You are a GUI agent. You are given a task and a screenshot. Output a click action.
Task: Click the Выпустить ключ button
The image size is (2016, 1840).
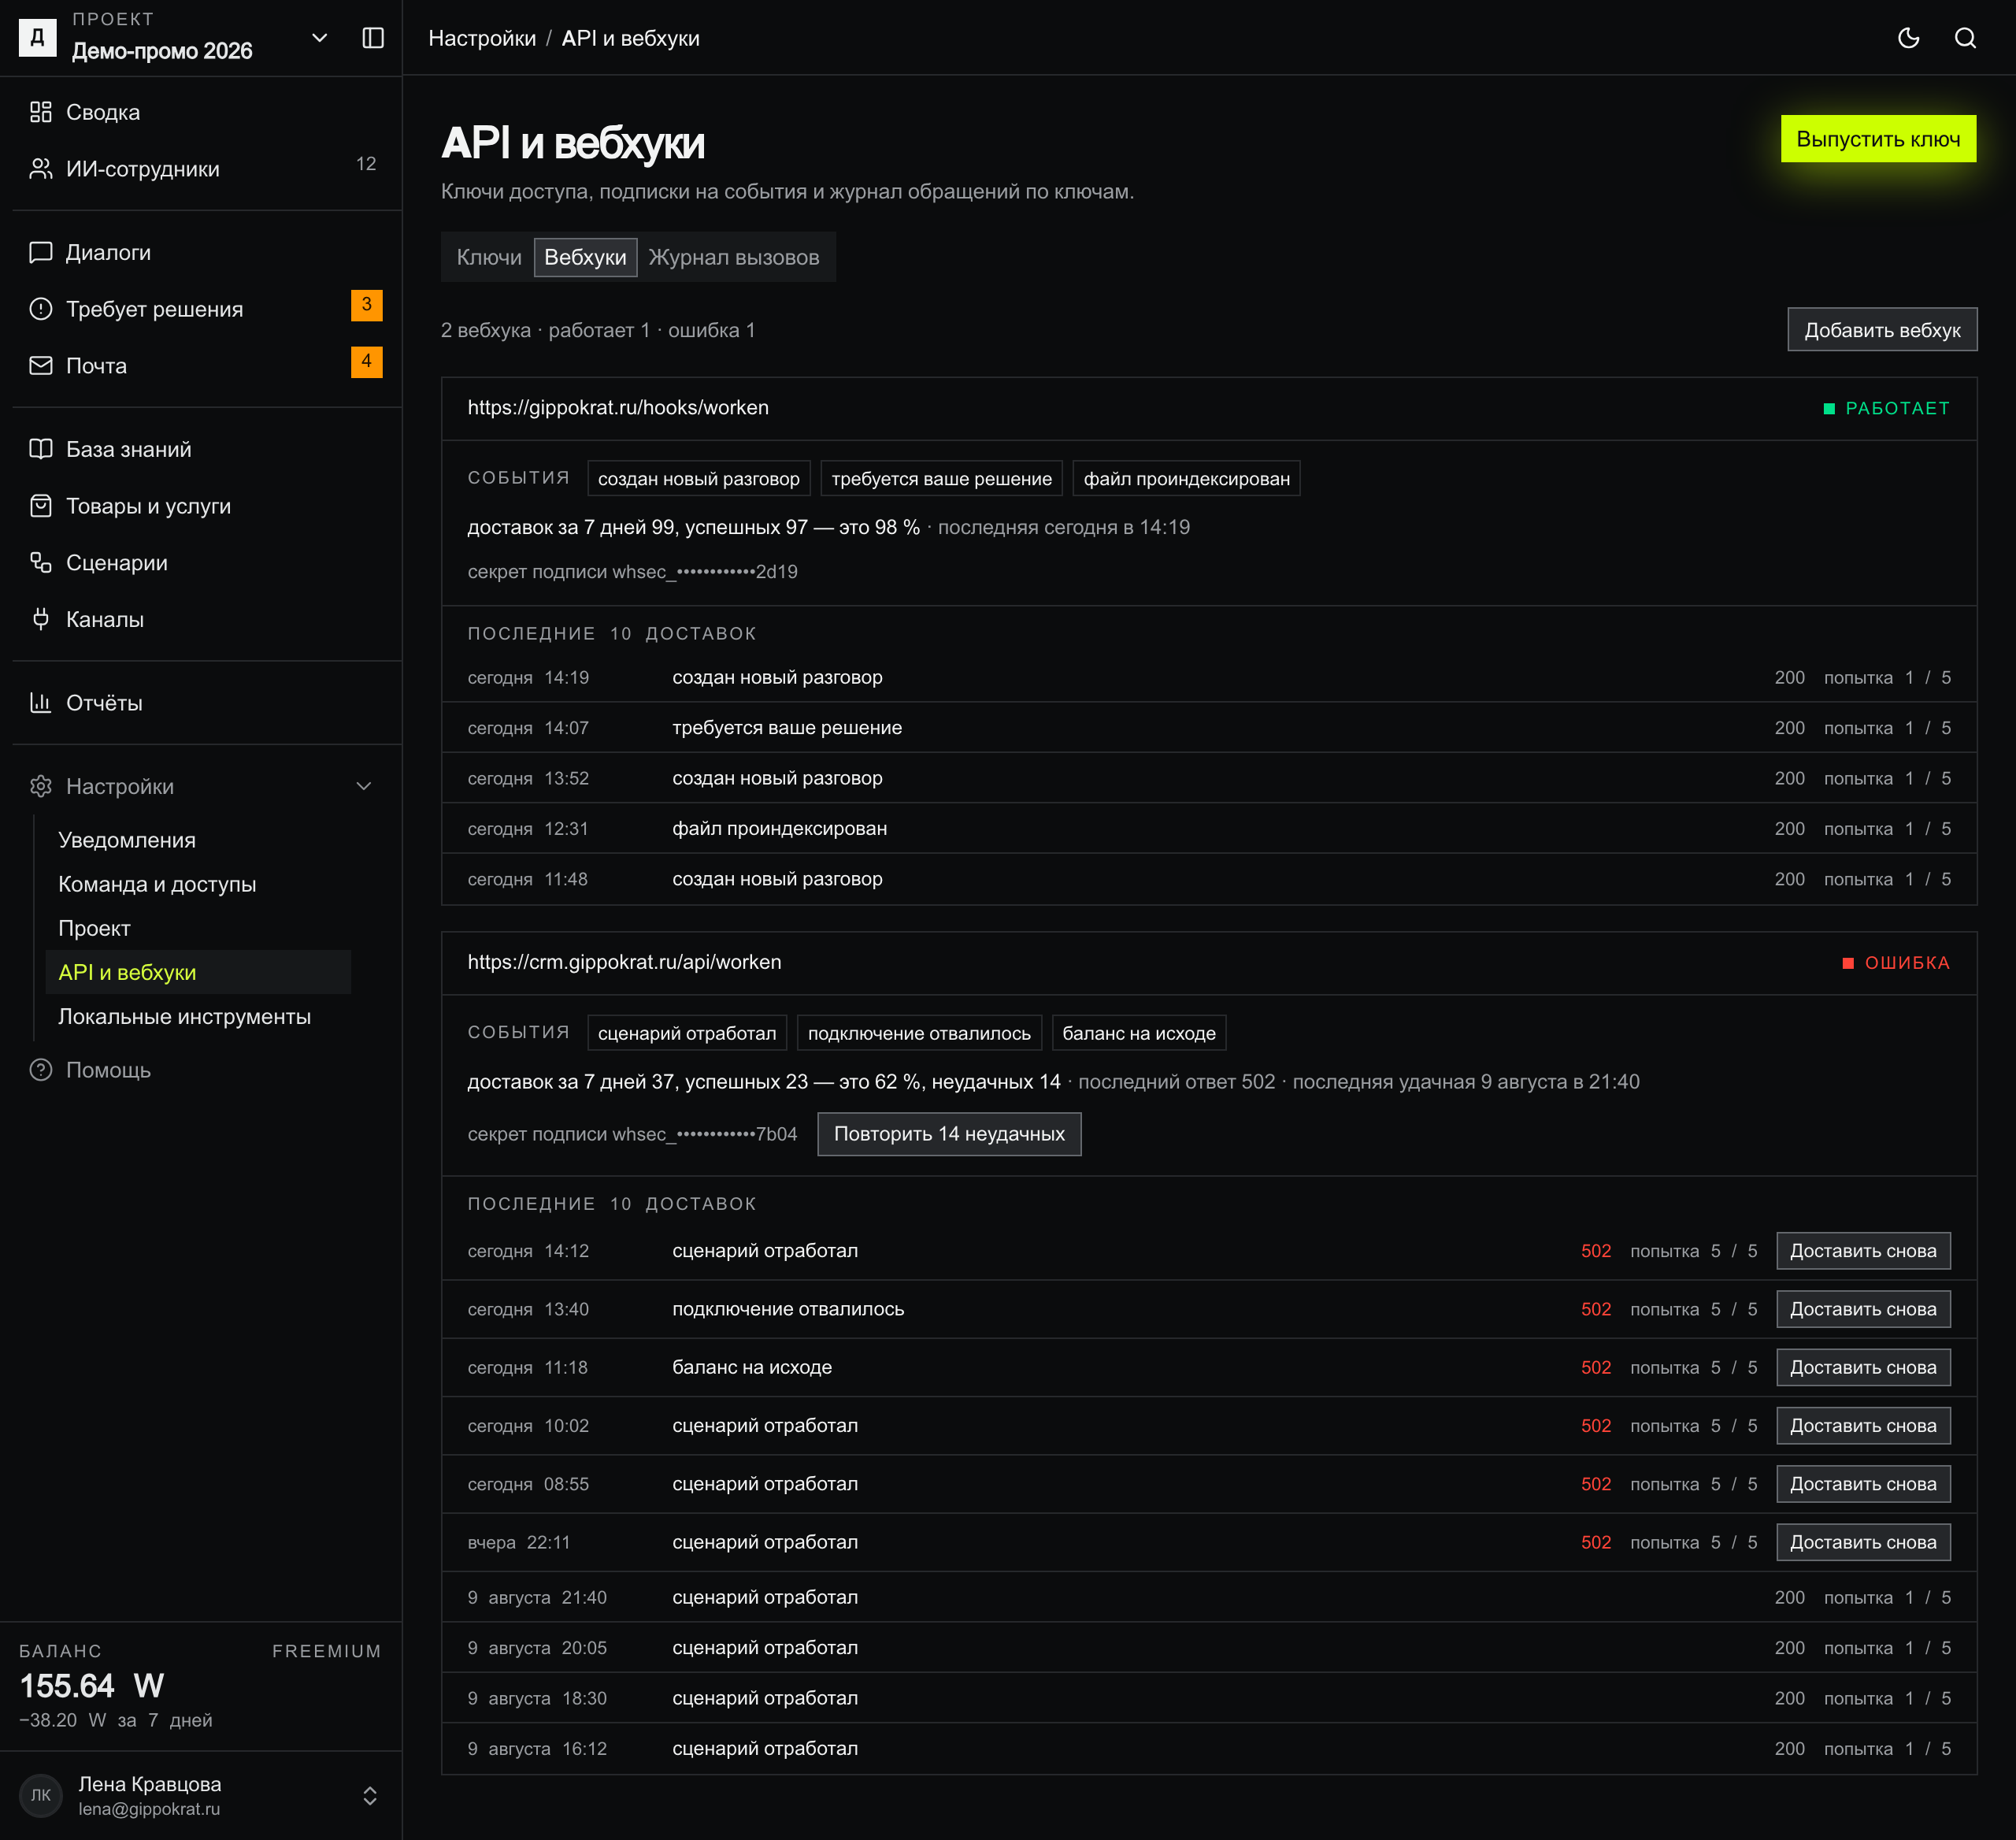[1878, 139]
